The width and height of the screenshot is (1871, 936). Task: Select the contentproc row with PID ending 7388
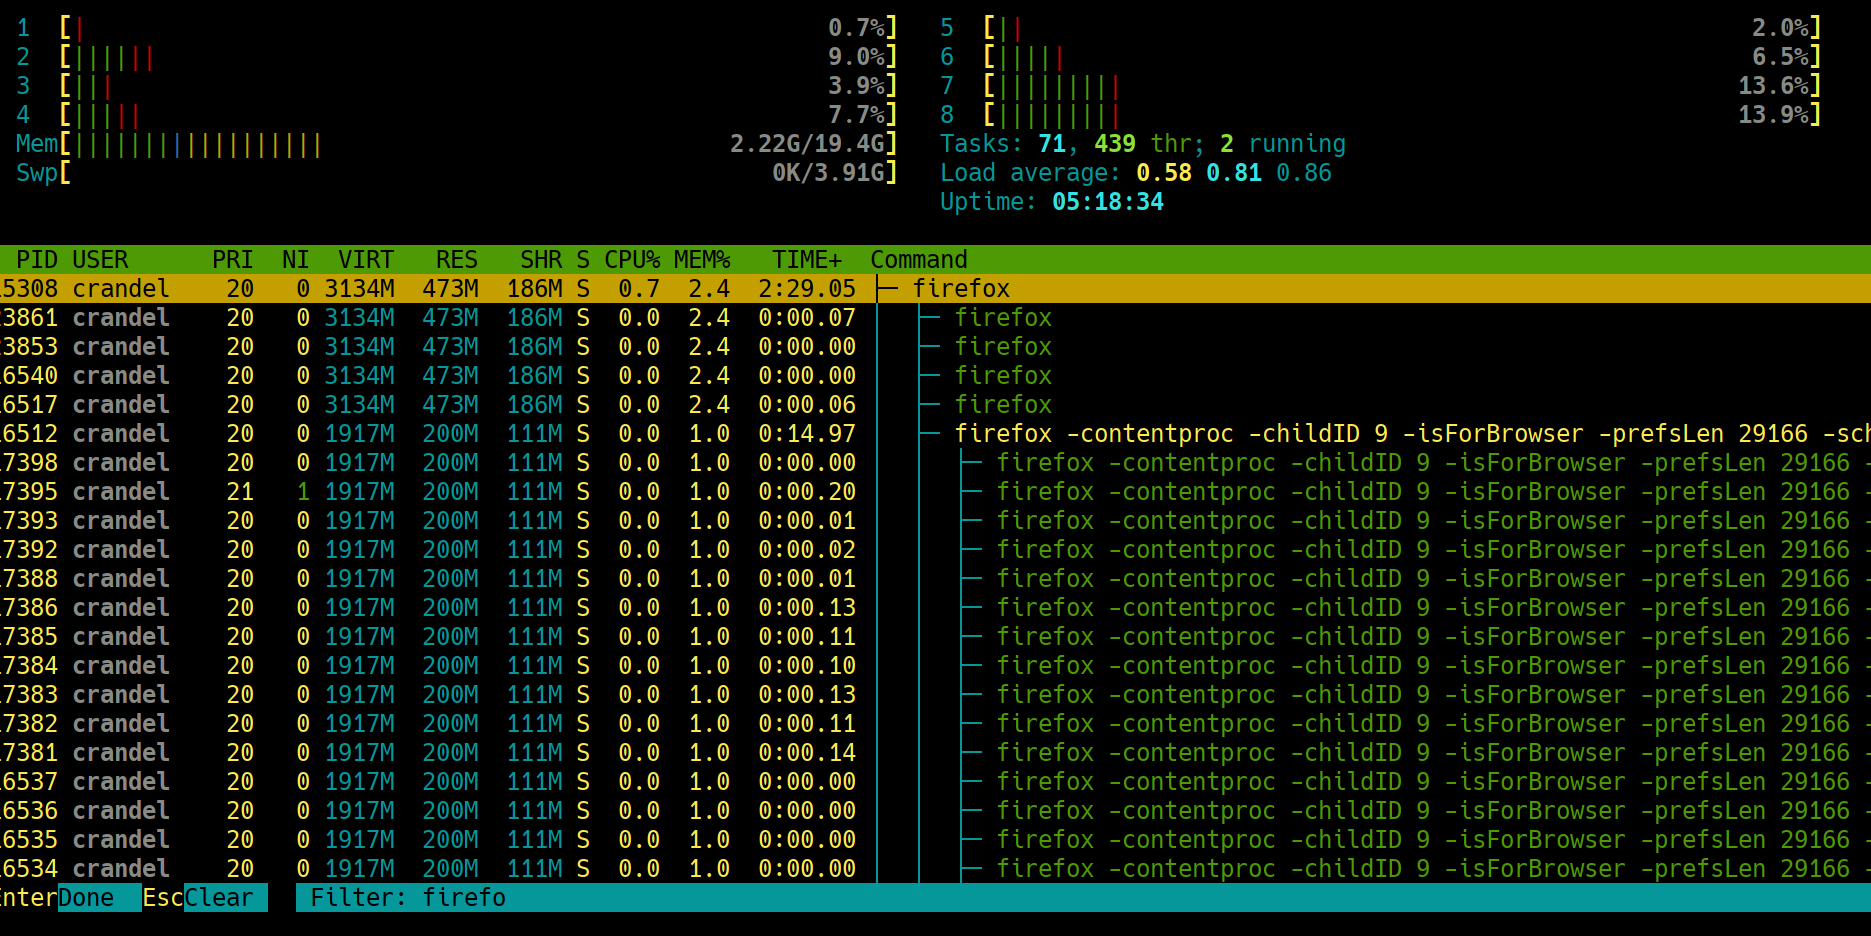pyautogui.click(x=935, y=579)
